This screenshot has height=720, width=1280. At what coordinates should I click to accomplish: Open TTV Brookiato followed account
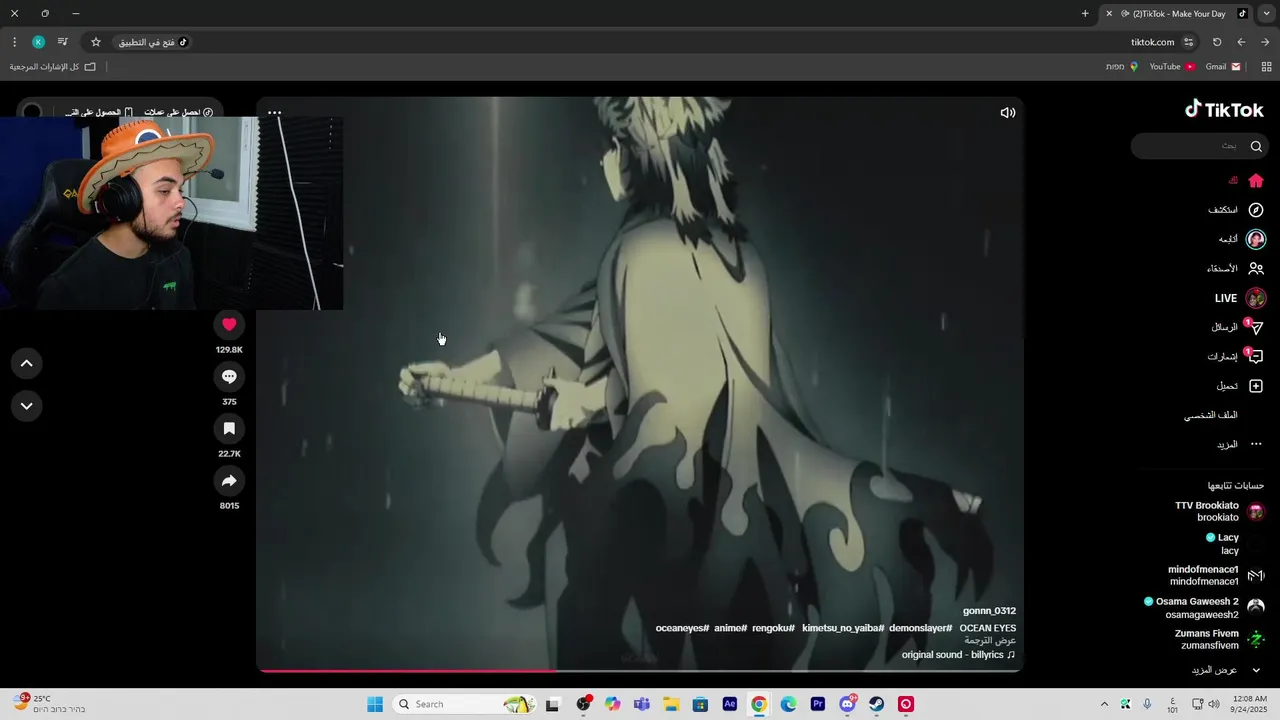pyautogui.click(x=1220, y=511)
